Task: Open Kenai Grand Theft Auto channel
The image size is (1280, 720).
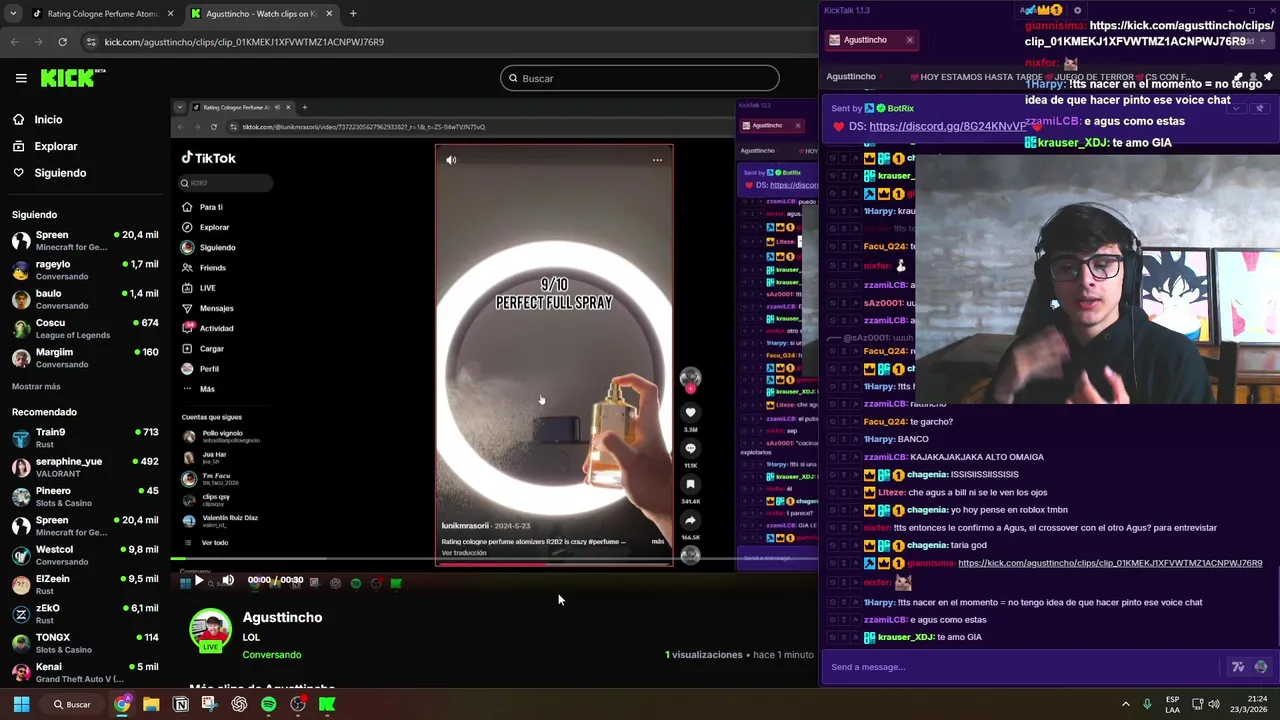Action: [85, 672]
